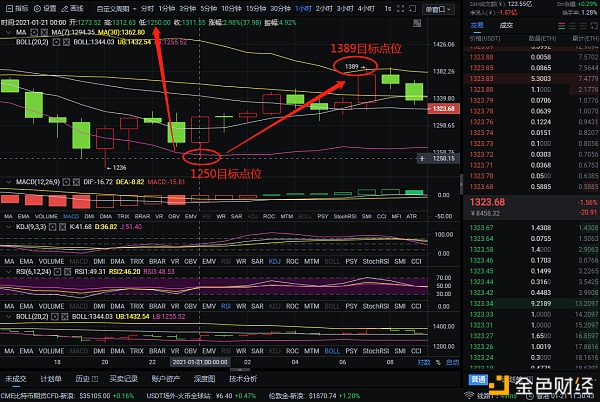This screenshot has height=402, width=600.
Task: Select StochRSI in KDJ panel indicator bar
Action: tap(376, 262)
